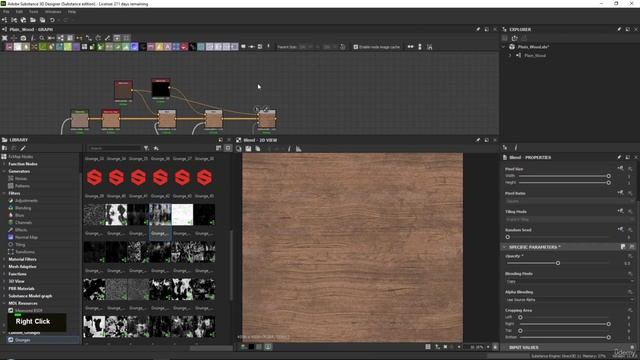Screen dimensions: 640x360
Task: Expand the Plain_Wood graph item in Explorer
Action: [x=510, y=56]
